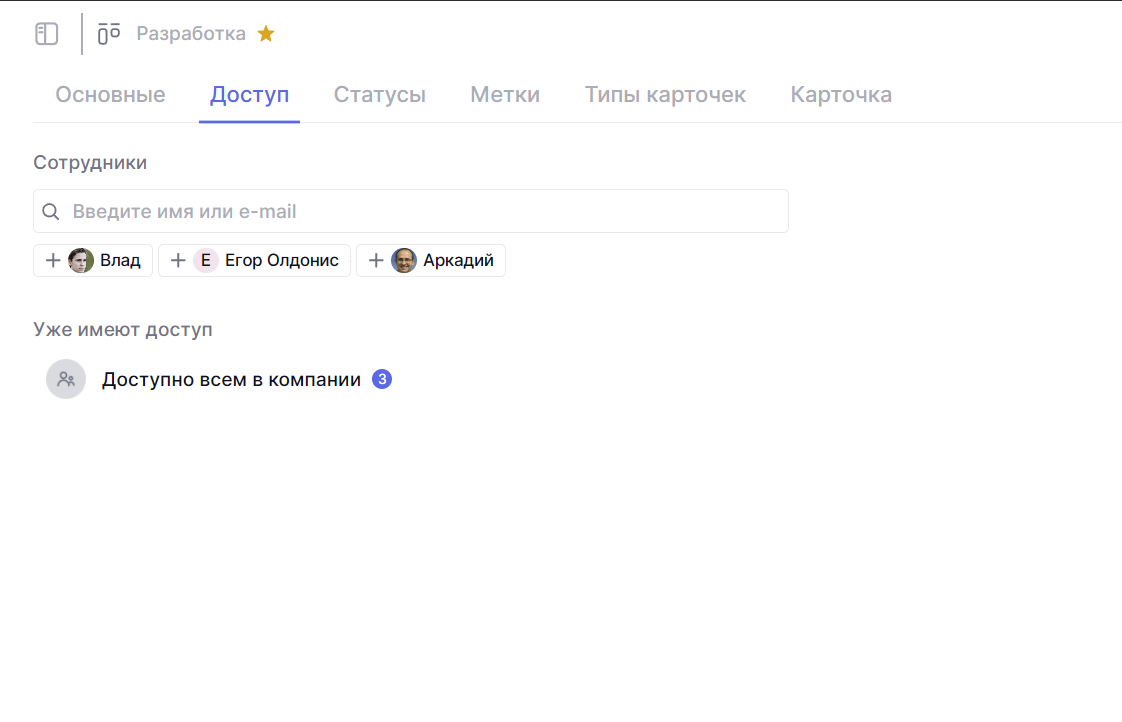Focus the name or e-mail search field
1122x722 pixels.
[x=420, y=212]
